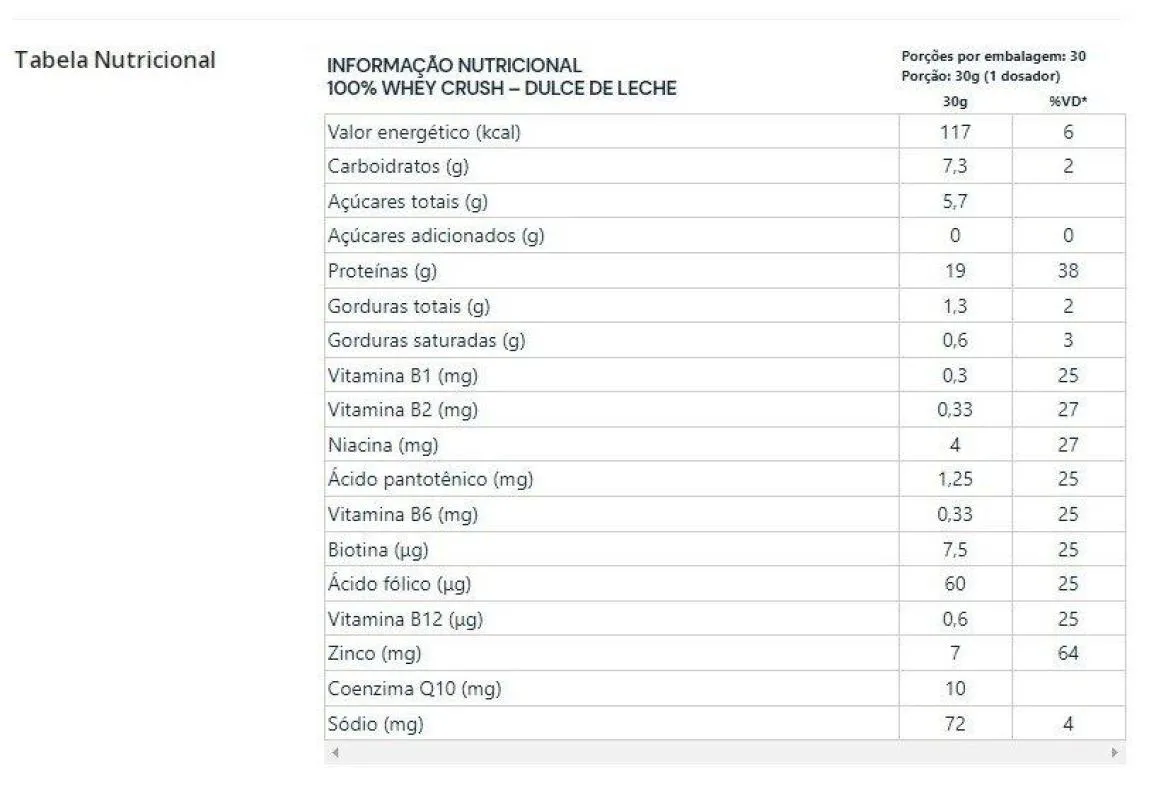Viewport: 1173px width, 800px height.
Task: Select the Proteínas (g) row label
Action: coord(382,271)
